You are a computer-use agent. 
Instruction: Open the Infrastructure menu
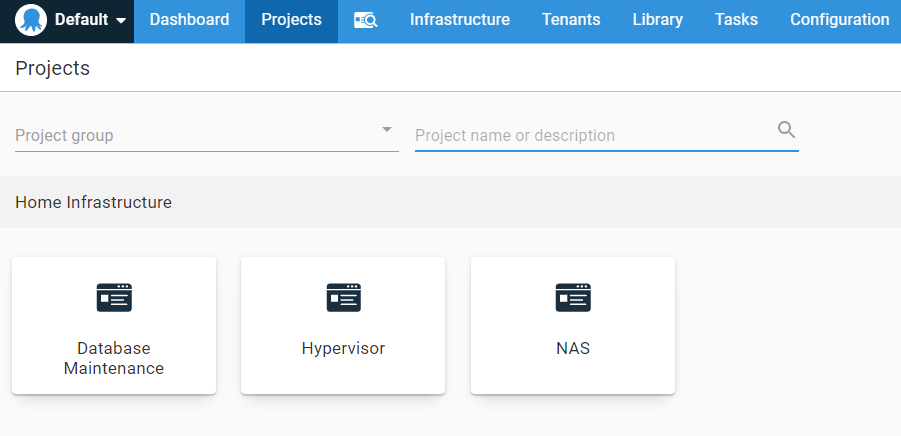(459, 20)
